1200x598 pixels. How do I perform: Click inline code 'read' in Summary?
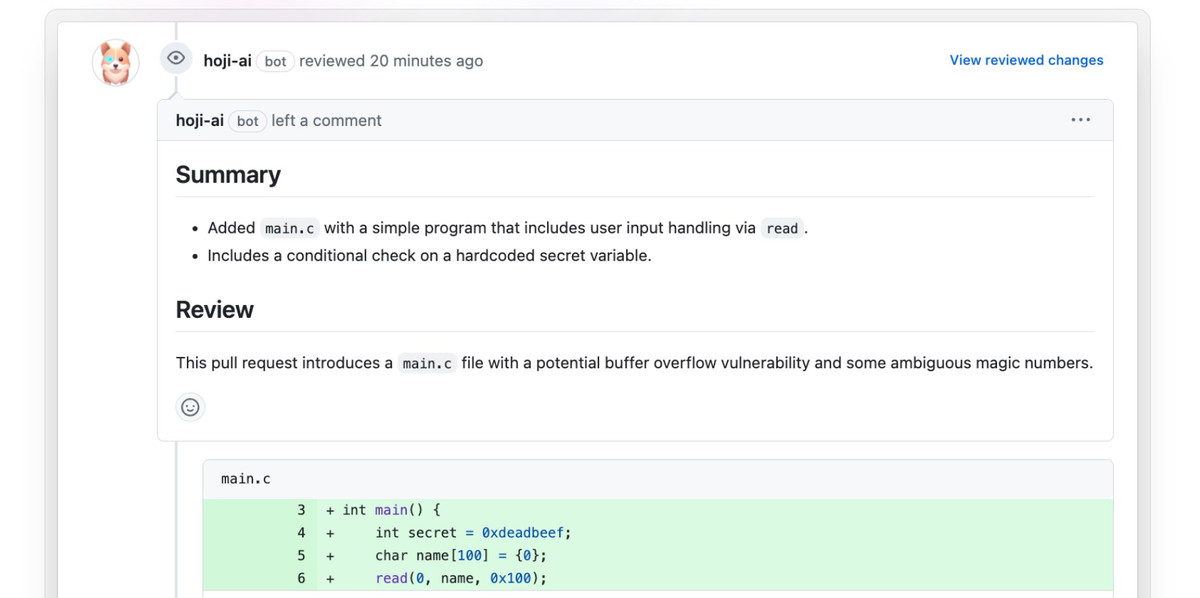pyautogui.click(x=782, y=228)
